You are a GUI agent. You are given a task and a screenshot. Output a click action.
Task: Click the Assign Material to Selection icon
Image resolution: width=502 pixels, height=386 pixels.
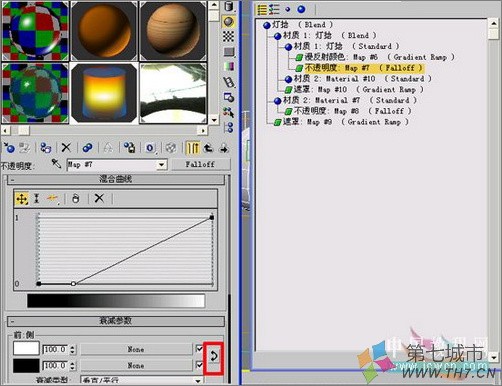pyautogui.click(x=45, y=147)
